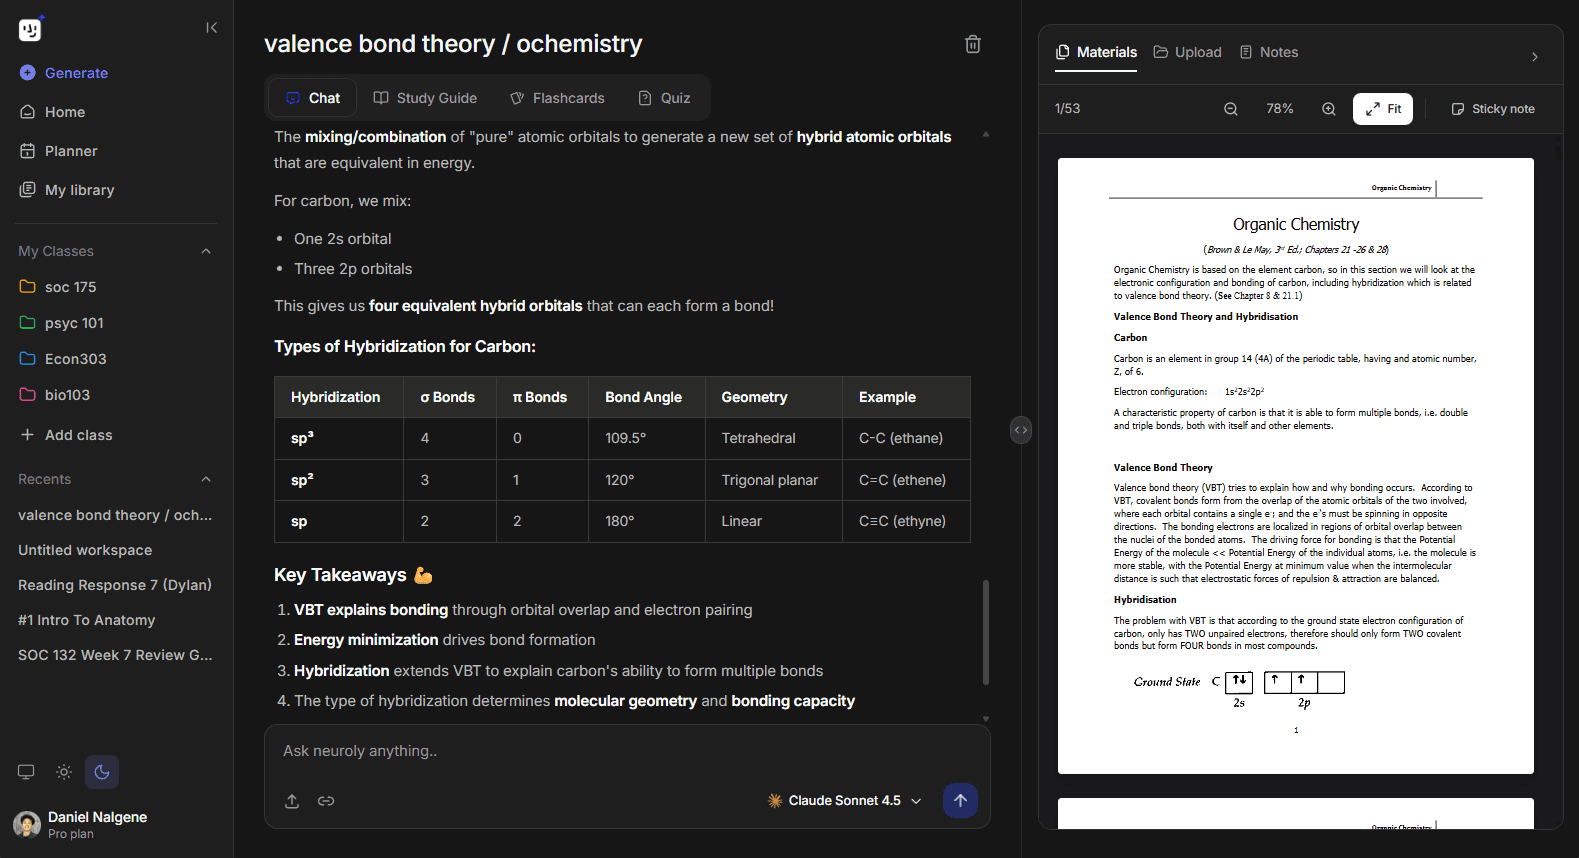Image resolution: width=1579 pixels, height=858 pixels.
Task: Click the Trigonal planar cell
Action: click(x=774, y=480)
